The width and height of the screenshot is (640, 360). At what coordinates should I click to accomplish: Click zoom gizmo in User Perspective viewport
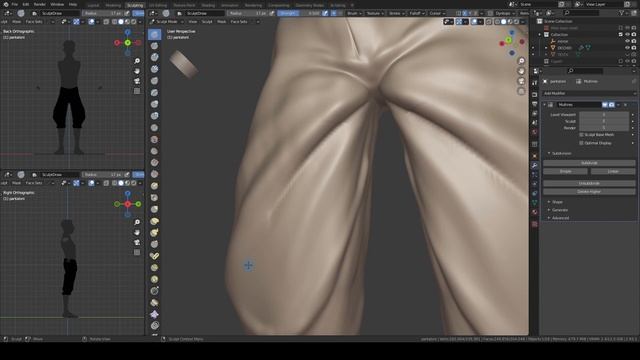(x=521, y=61)
